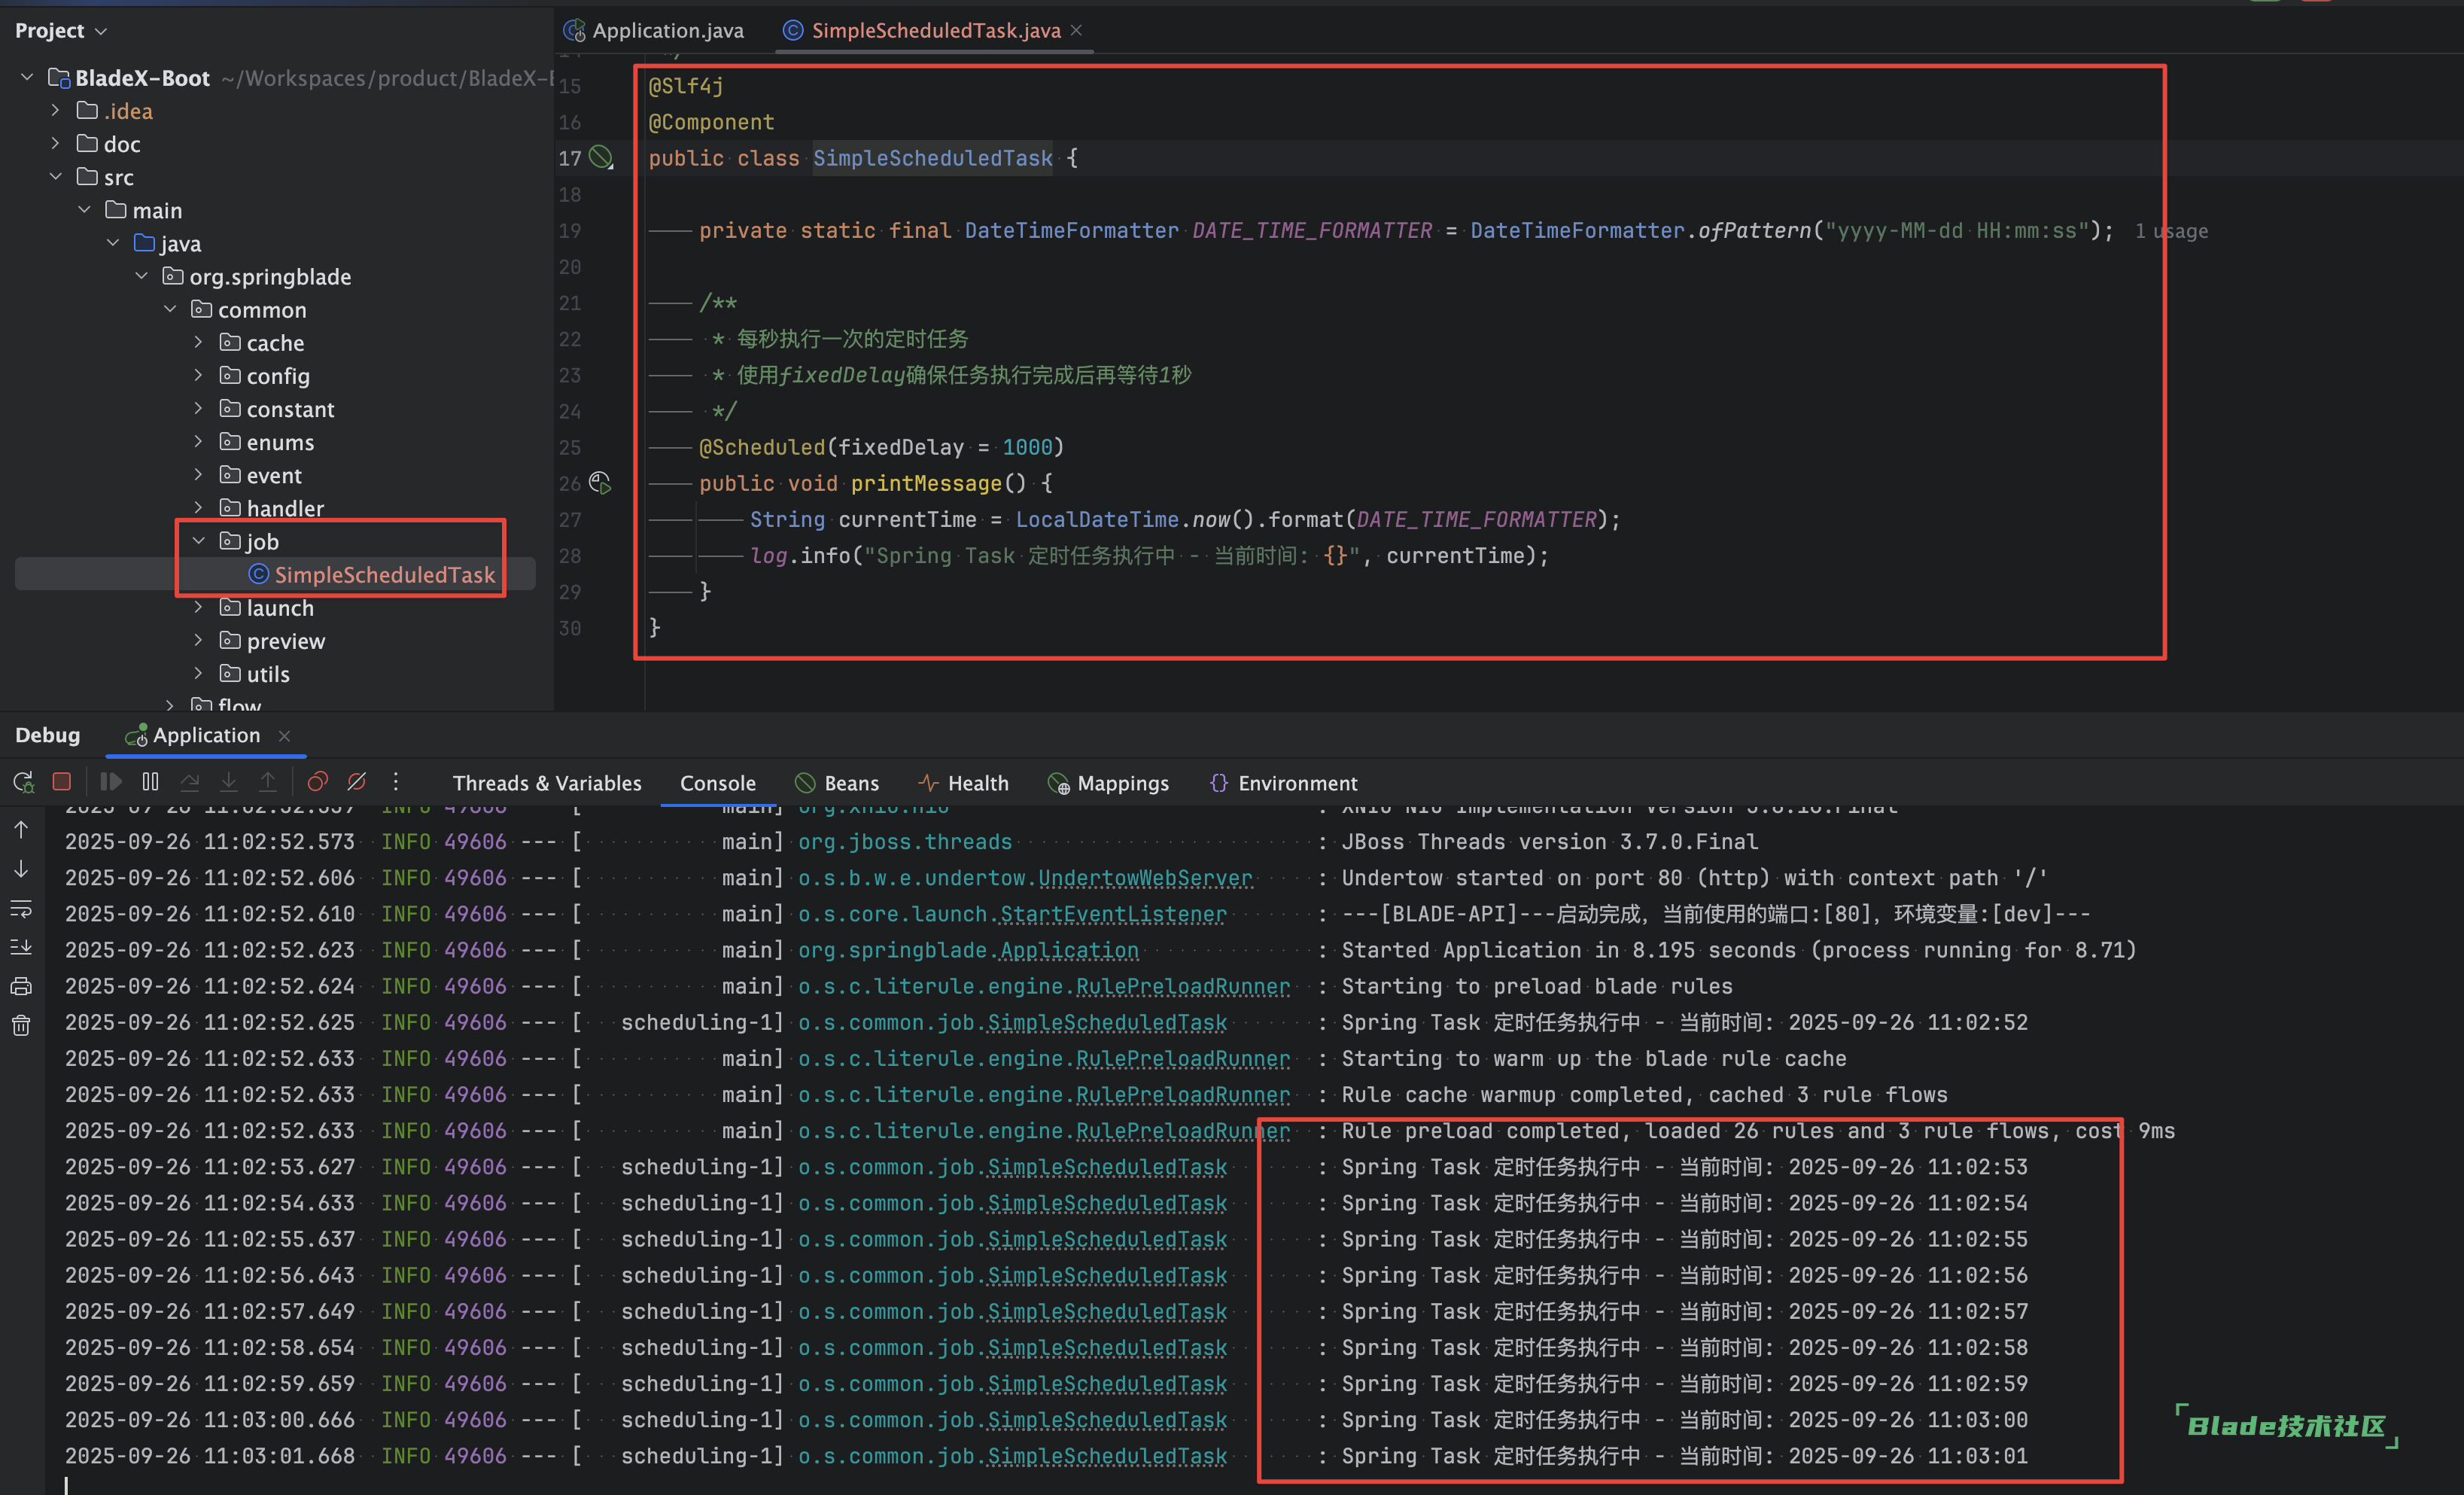The image size is (2464, 1495).
Task: Open the Console tab
Action: [x=718, y=783]
